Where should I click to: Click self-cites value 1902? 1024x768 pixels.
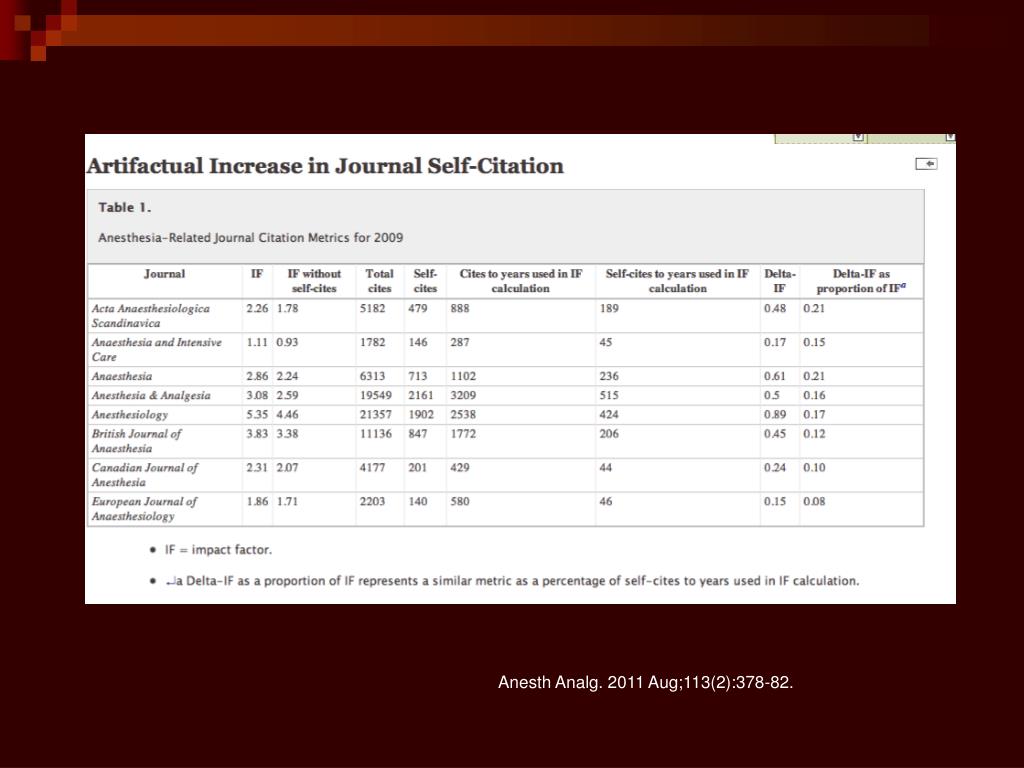421,415
